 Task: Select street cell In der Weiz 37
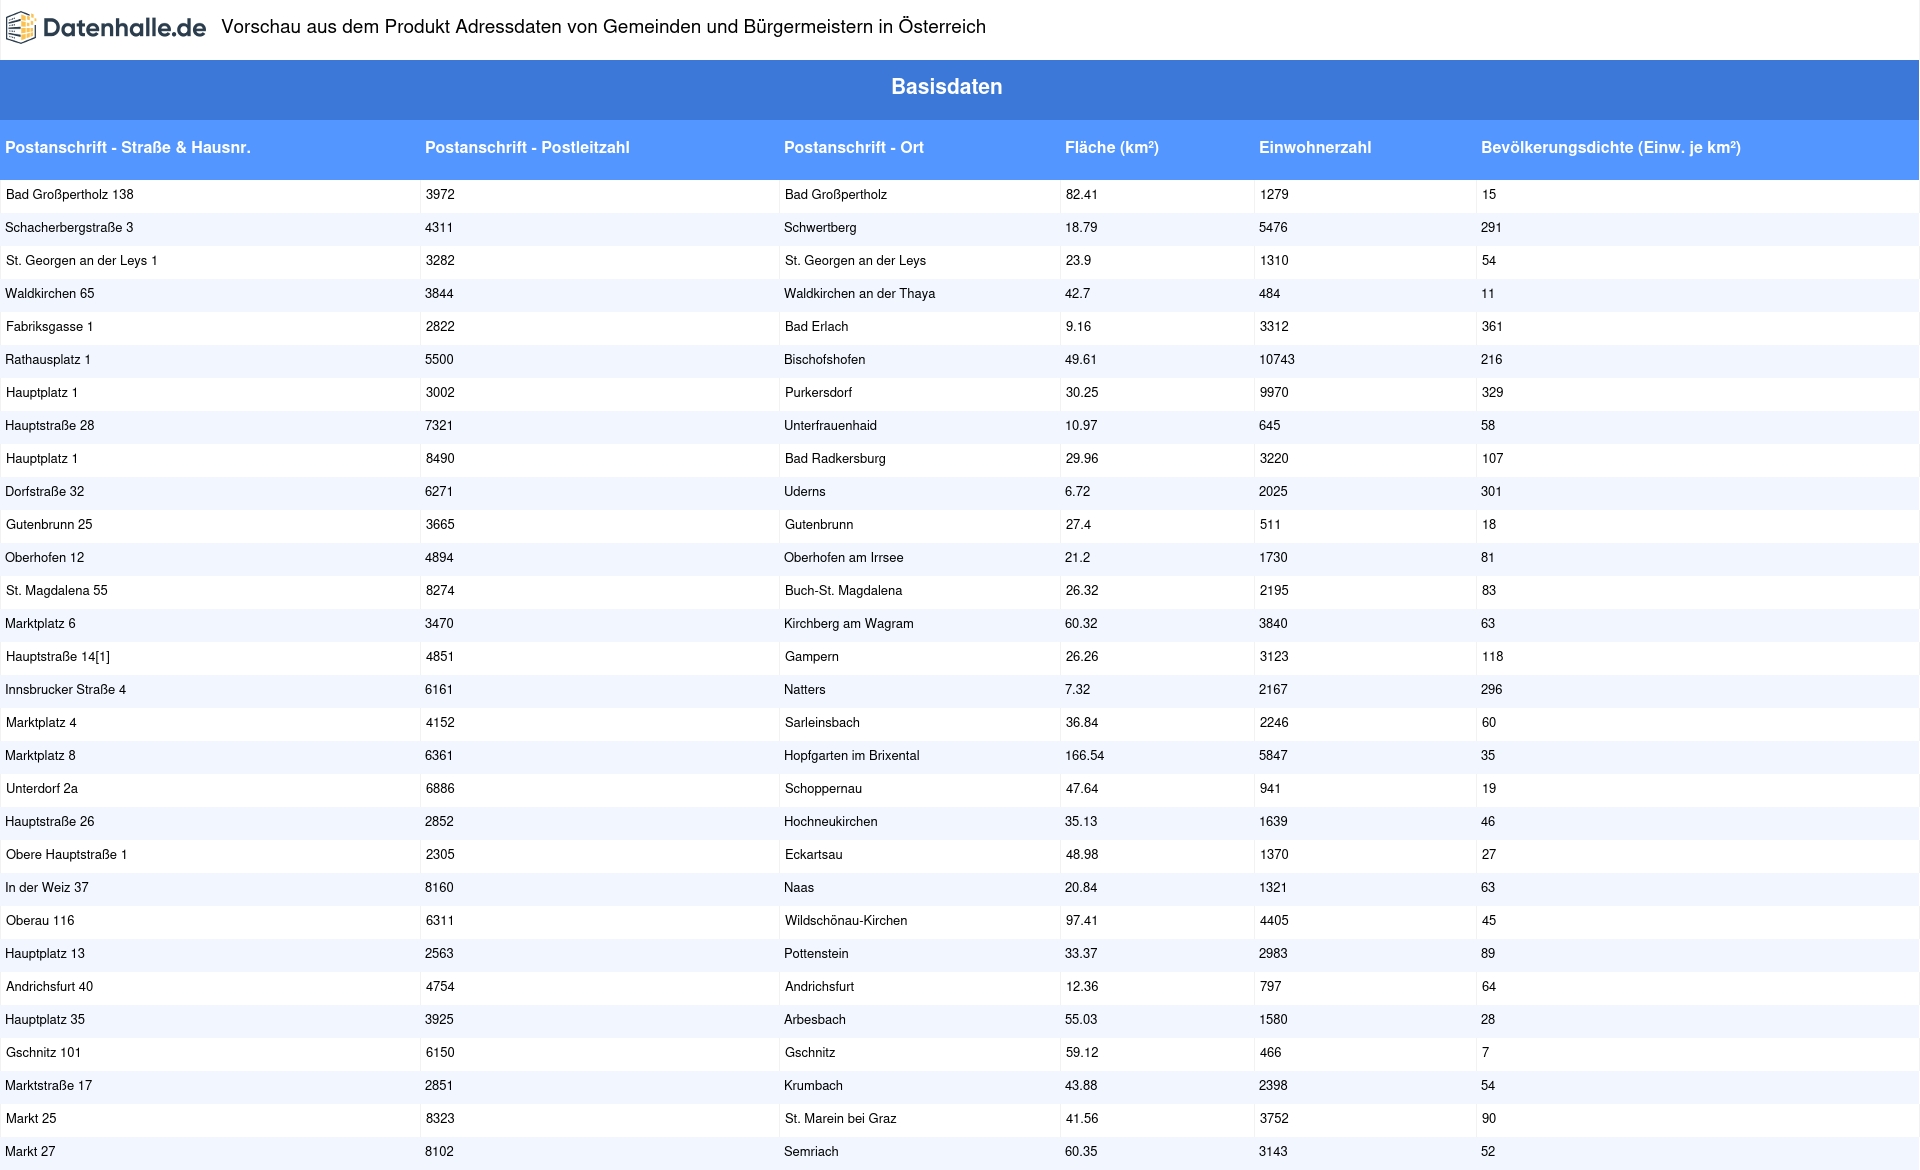coord(47,888)
